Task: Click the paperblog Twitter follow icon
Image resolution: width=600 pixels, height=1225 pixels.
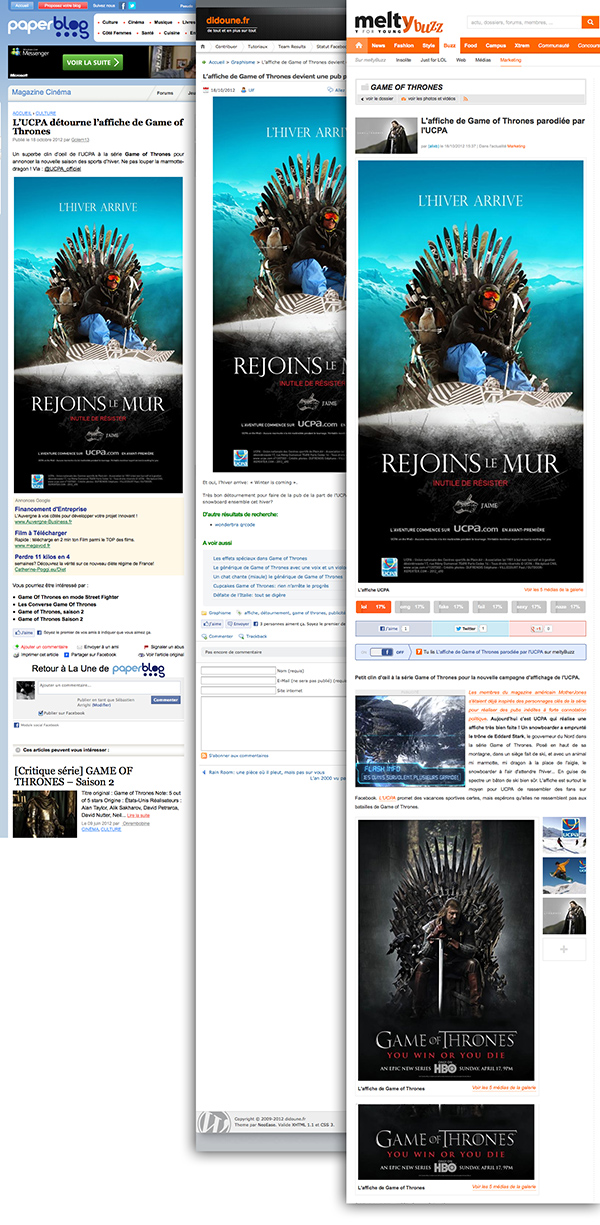Action: 131,5
